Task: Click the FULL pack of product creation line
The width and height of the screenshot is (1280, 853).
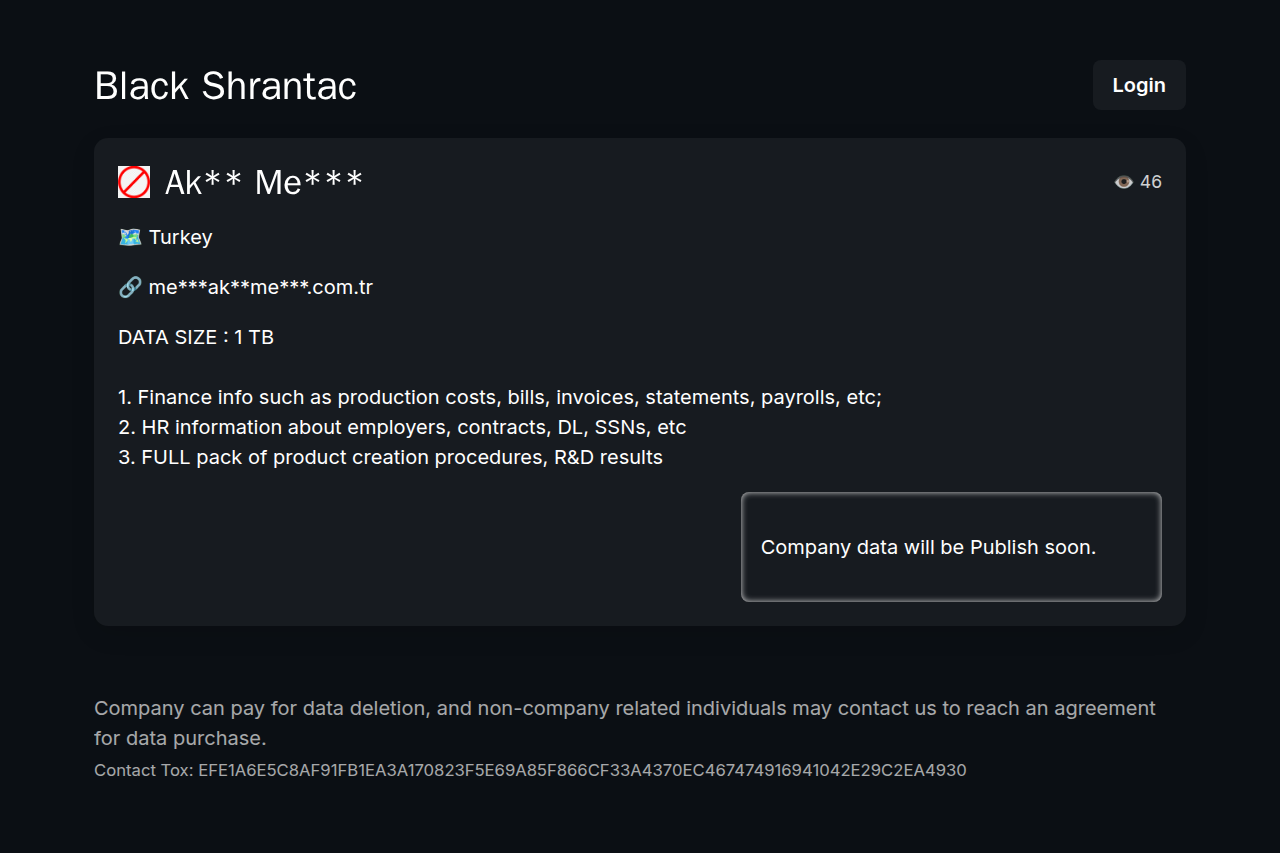Action: [x=390, y=457]
